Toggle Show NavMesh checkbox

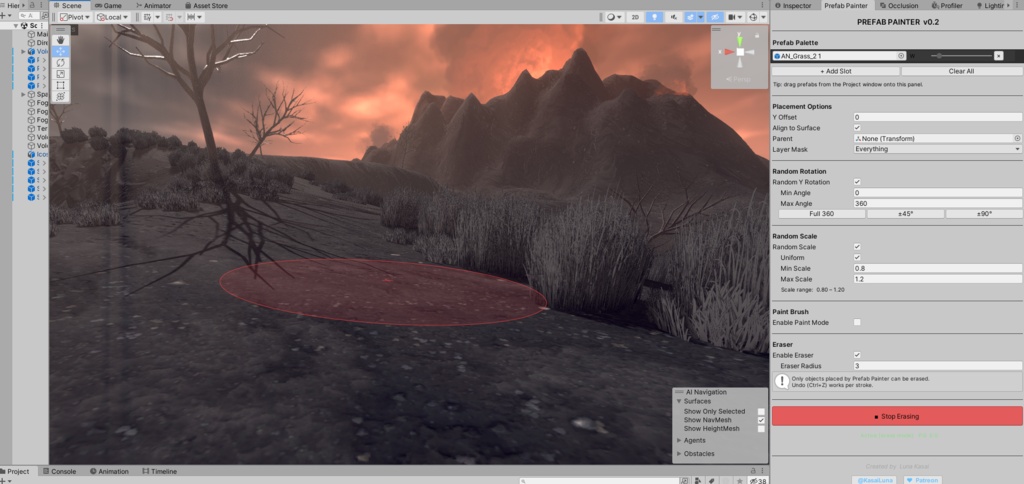tap(761, 420)
